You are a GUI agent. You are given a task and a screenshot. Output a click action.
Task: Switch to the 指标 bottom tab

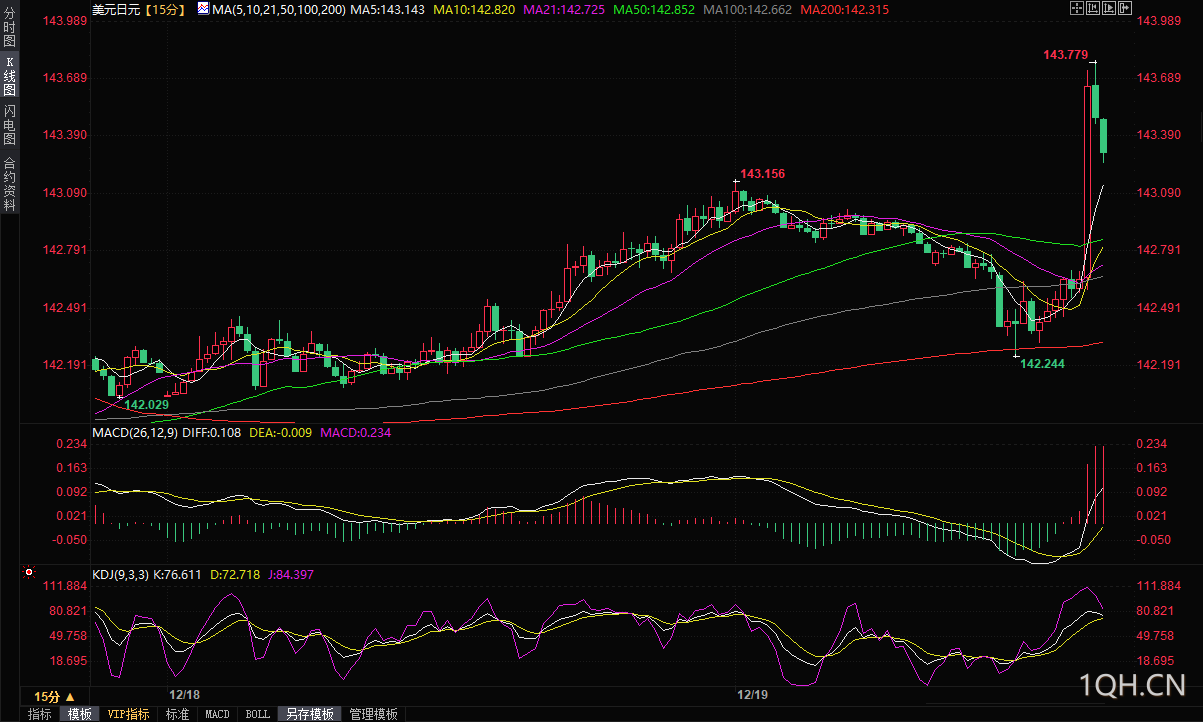[40, 714]
